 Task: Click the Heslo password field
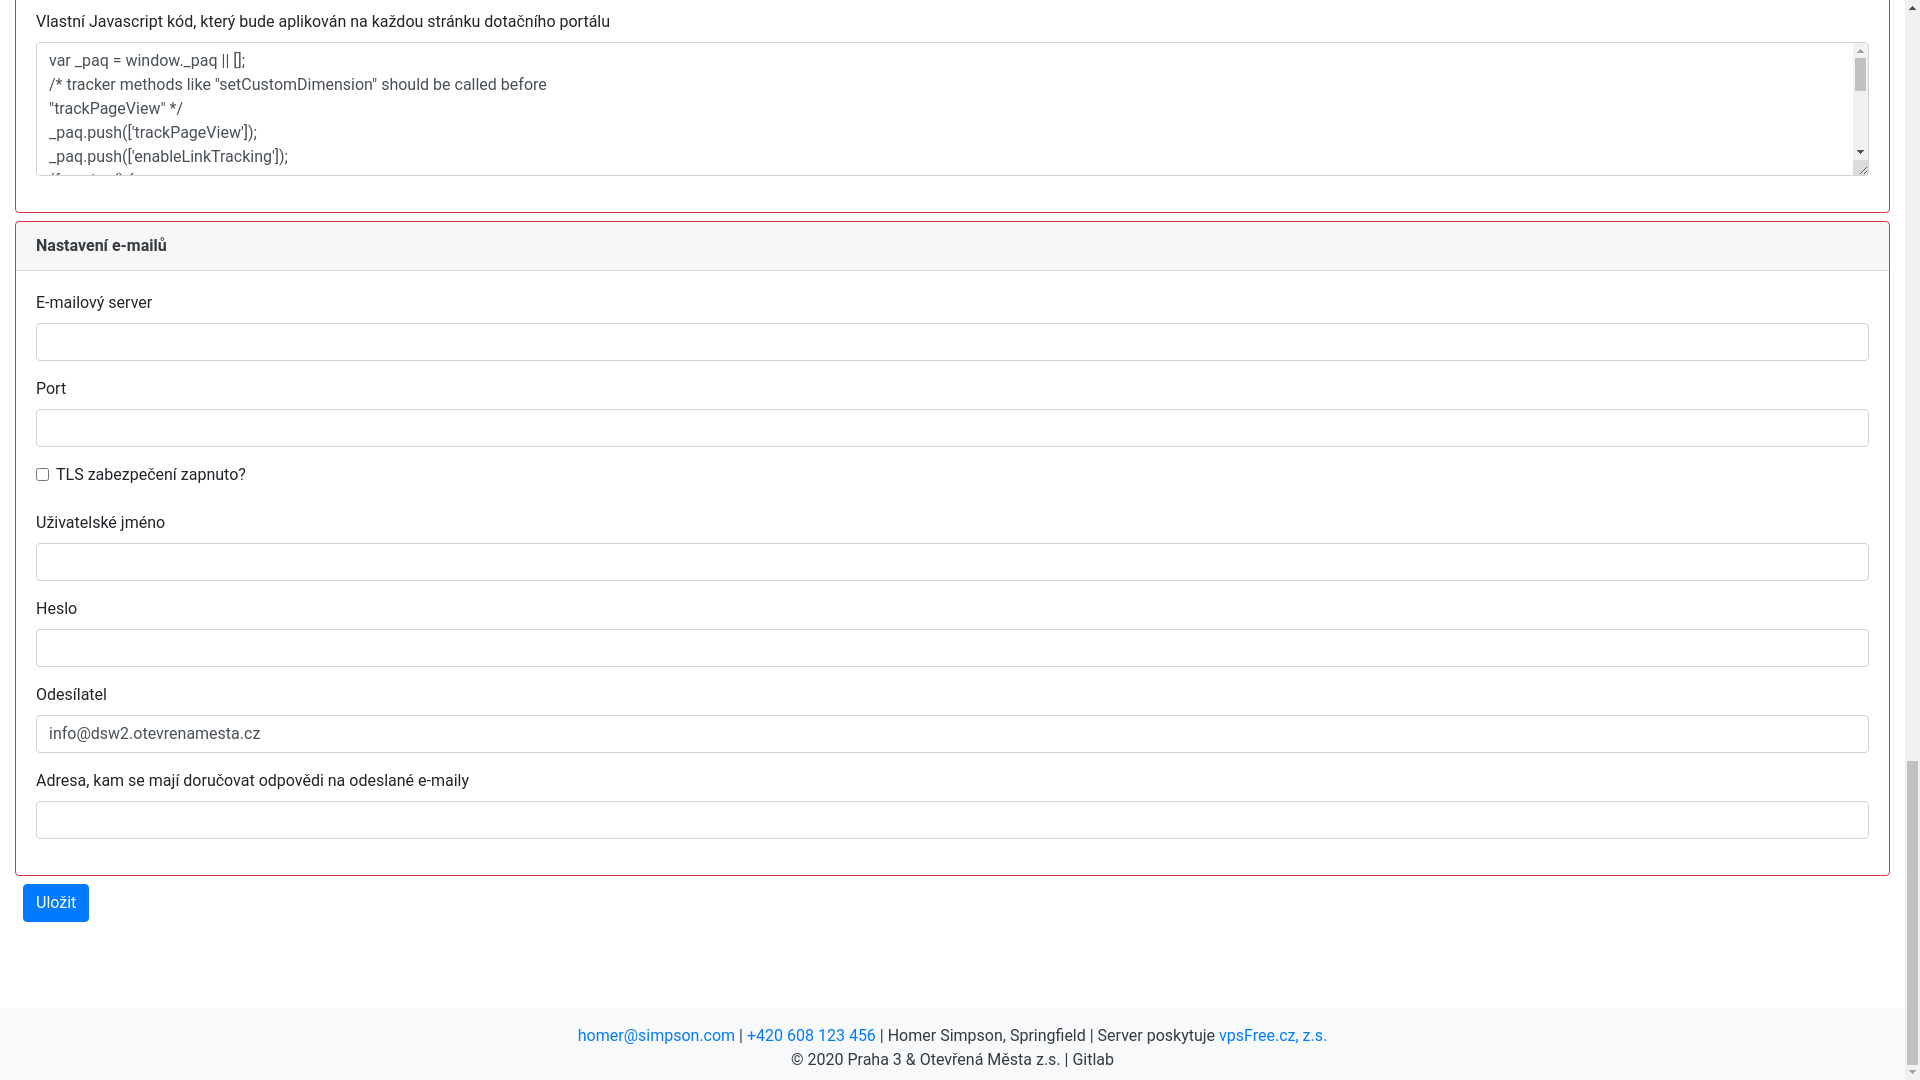click(951, 648)
